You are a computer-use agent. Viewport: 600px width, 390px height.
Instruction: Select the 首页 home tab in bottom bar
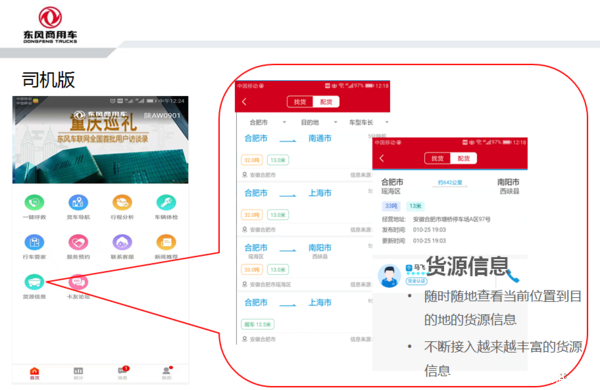point(34,373)
